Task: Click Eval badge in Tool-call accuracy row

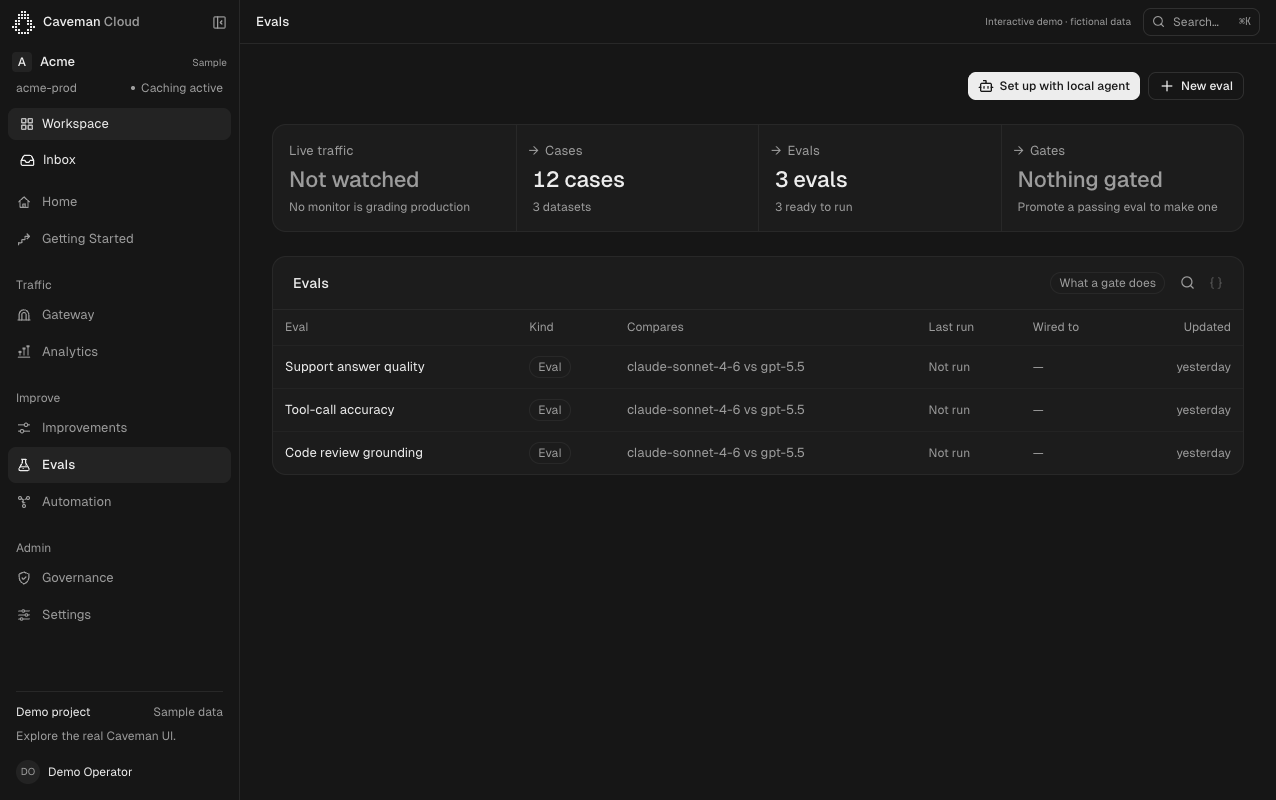Action: (550, 410)
